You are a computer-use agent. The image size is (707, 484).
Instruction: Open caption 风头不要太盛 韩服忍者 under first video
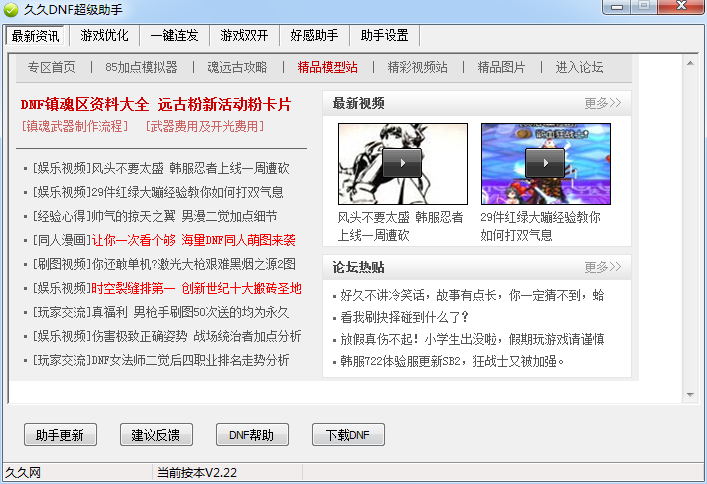(400, 217)
